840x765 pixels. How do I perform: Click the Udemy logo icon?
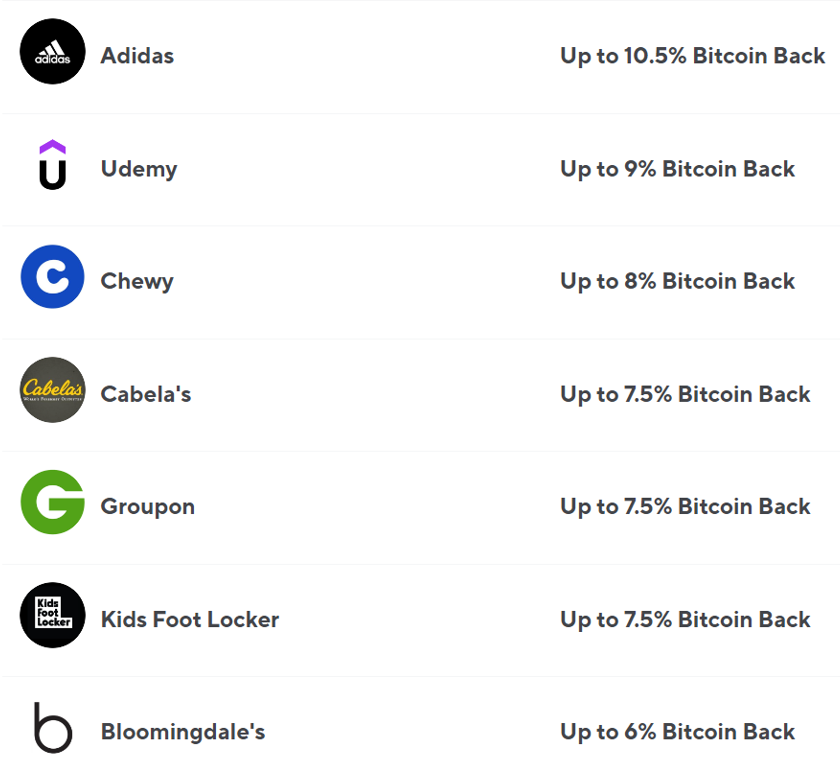coord(52,164)
